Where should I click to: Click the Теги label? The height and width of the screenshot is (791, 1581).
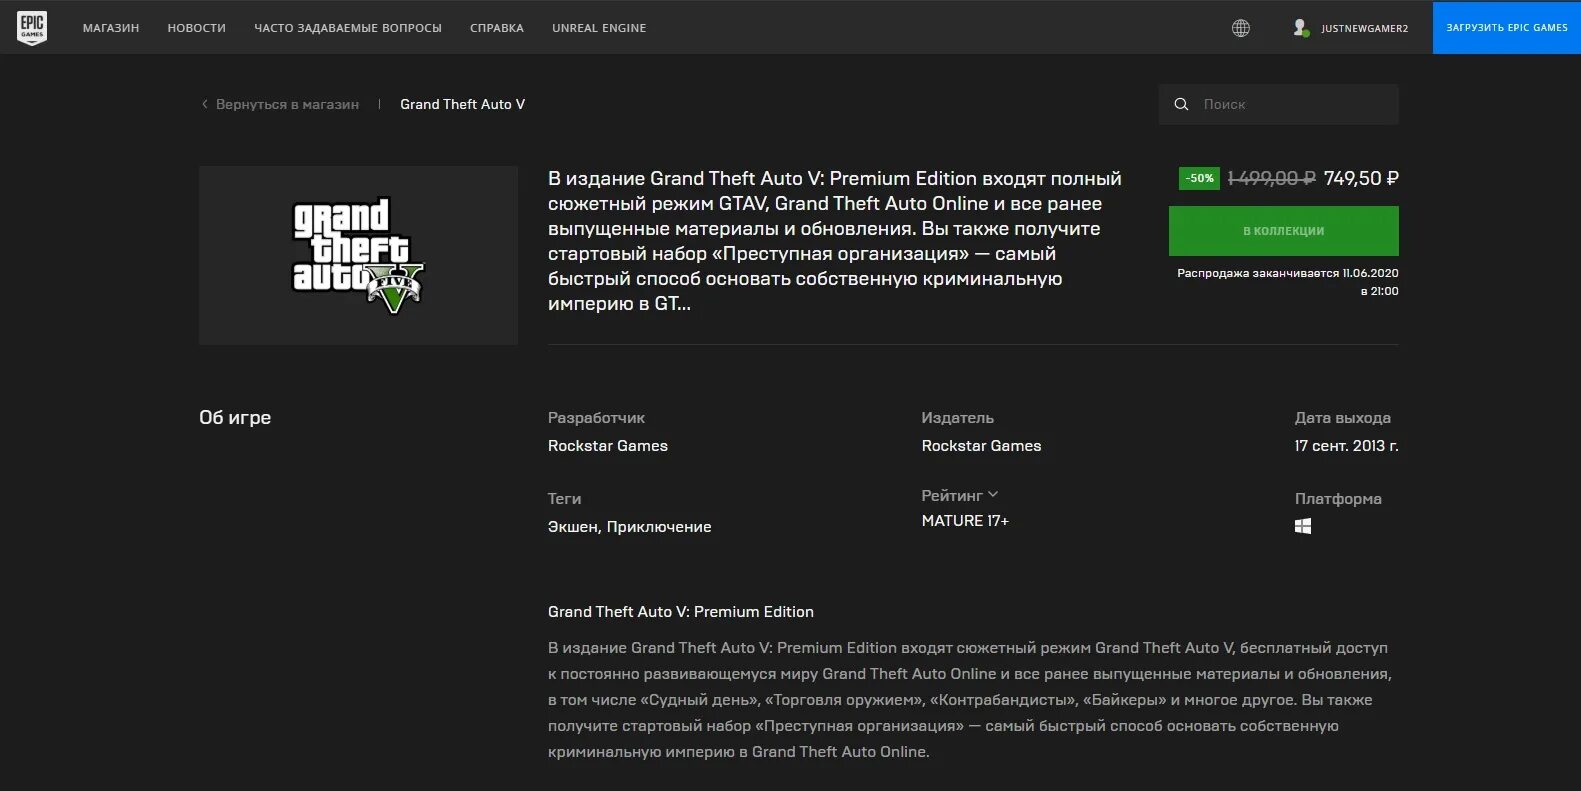(x=564, y=499)
